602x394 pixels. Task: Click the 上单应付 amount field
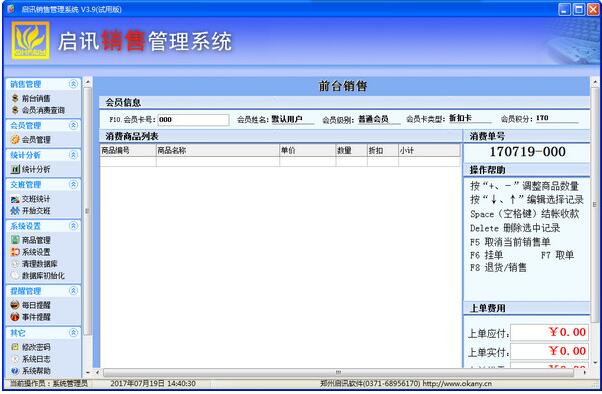pos(549,332)
